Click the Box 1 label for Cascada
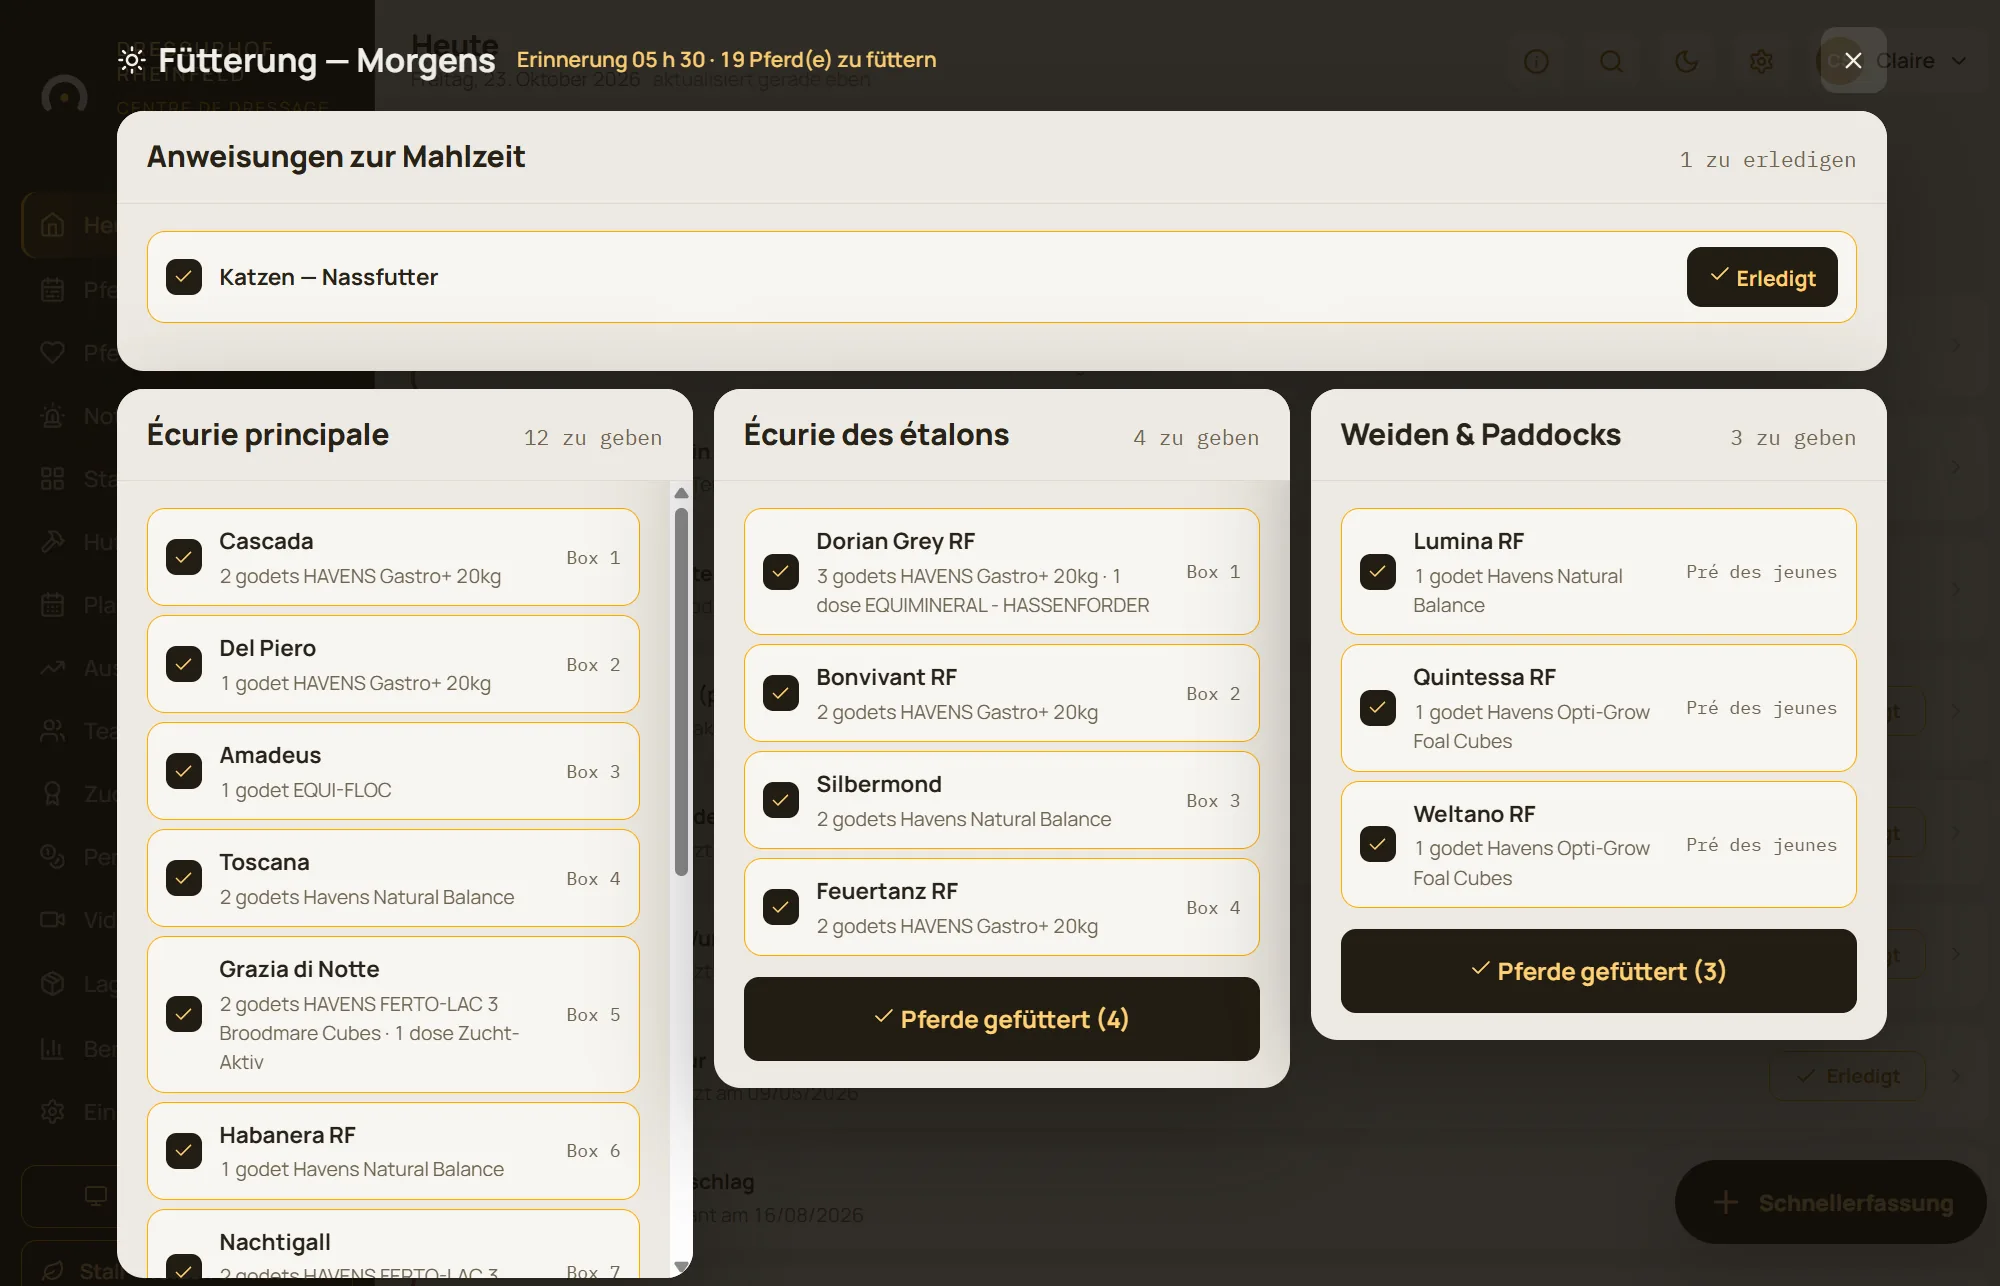 coord(593,558)
